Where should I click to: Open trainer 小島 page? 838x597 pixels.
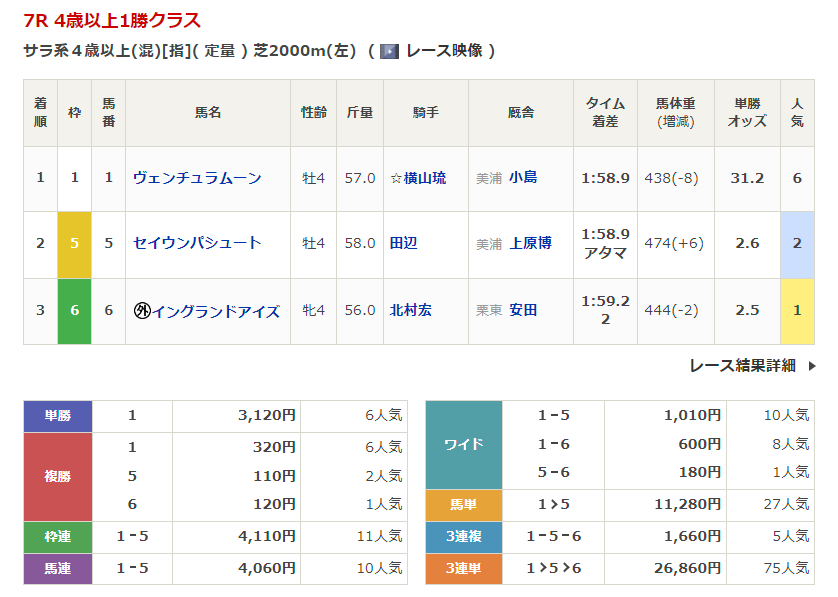pos(523,178)
